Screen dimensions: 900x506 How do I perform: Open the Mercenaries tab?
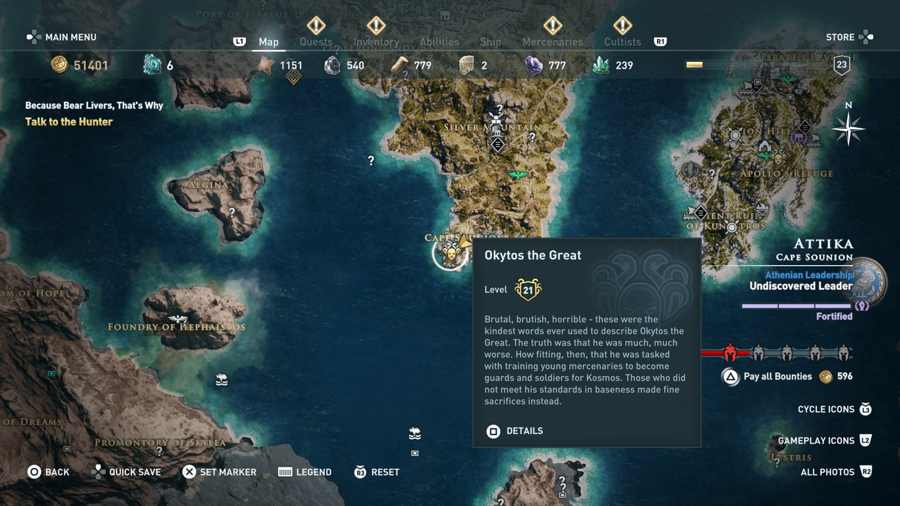[x=552, y=42]
